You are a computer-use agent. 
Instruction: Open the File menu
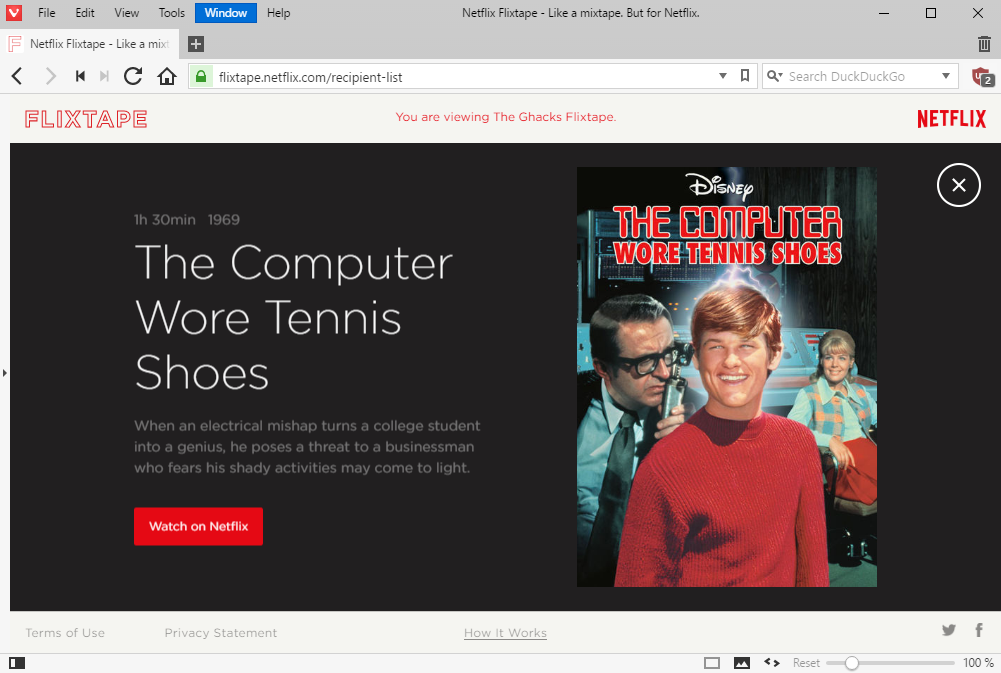(x=47, y=13)
